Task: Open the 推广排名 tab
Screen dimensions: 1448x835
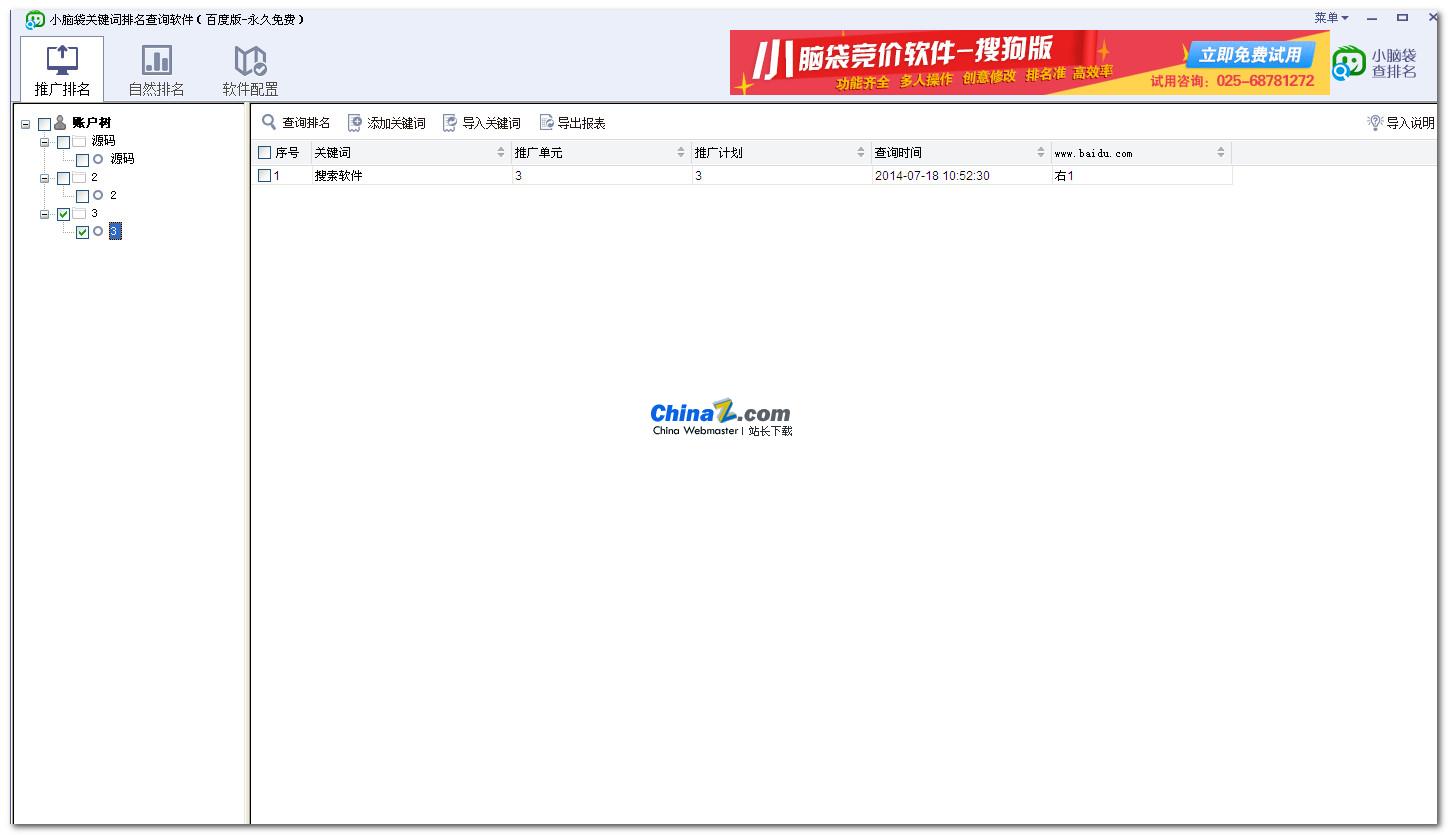Action: click(62, 69)
